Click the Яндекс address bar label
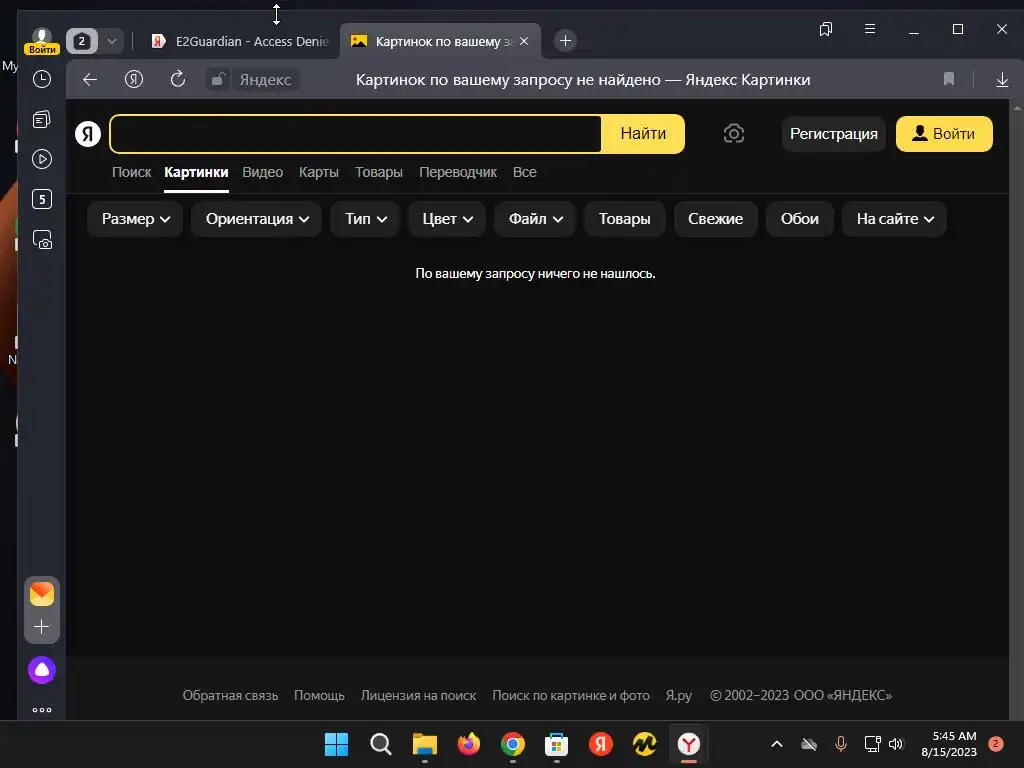The height and width of the screenshot is (768, 1024). (x=265, y=80)
